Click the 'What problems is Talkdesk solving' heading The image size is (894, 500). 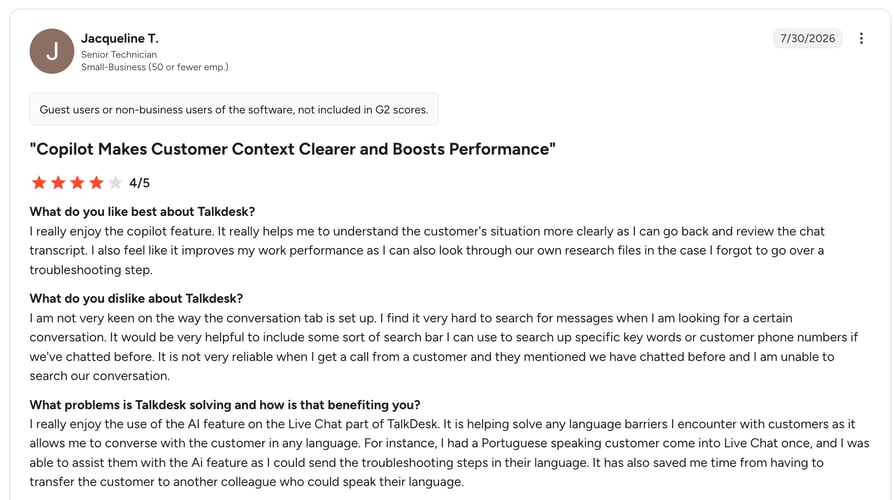225,405
